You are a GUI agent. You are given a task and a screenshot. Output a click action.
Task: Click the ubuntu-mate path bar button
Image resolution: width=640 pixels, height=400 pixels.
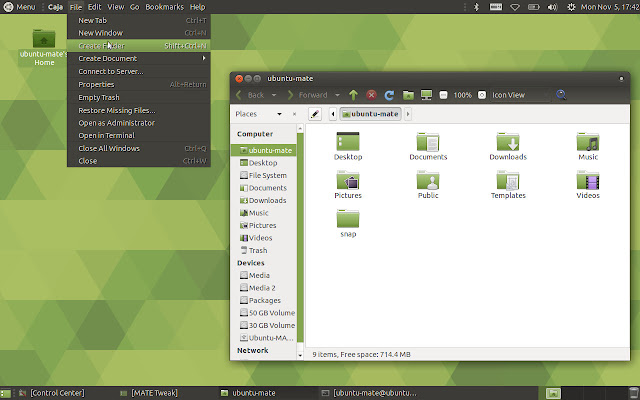coord(371,114)
